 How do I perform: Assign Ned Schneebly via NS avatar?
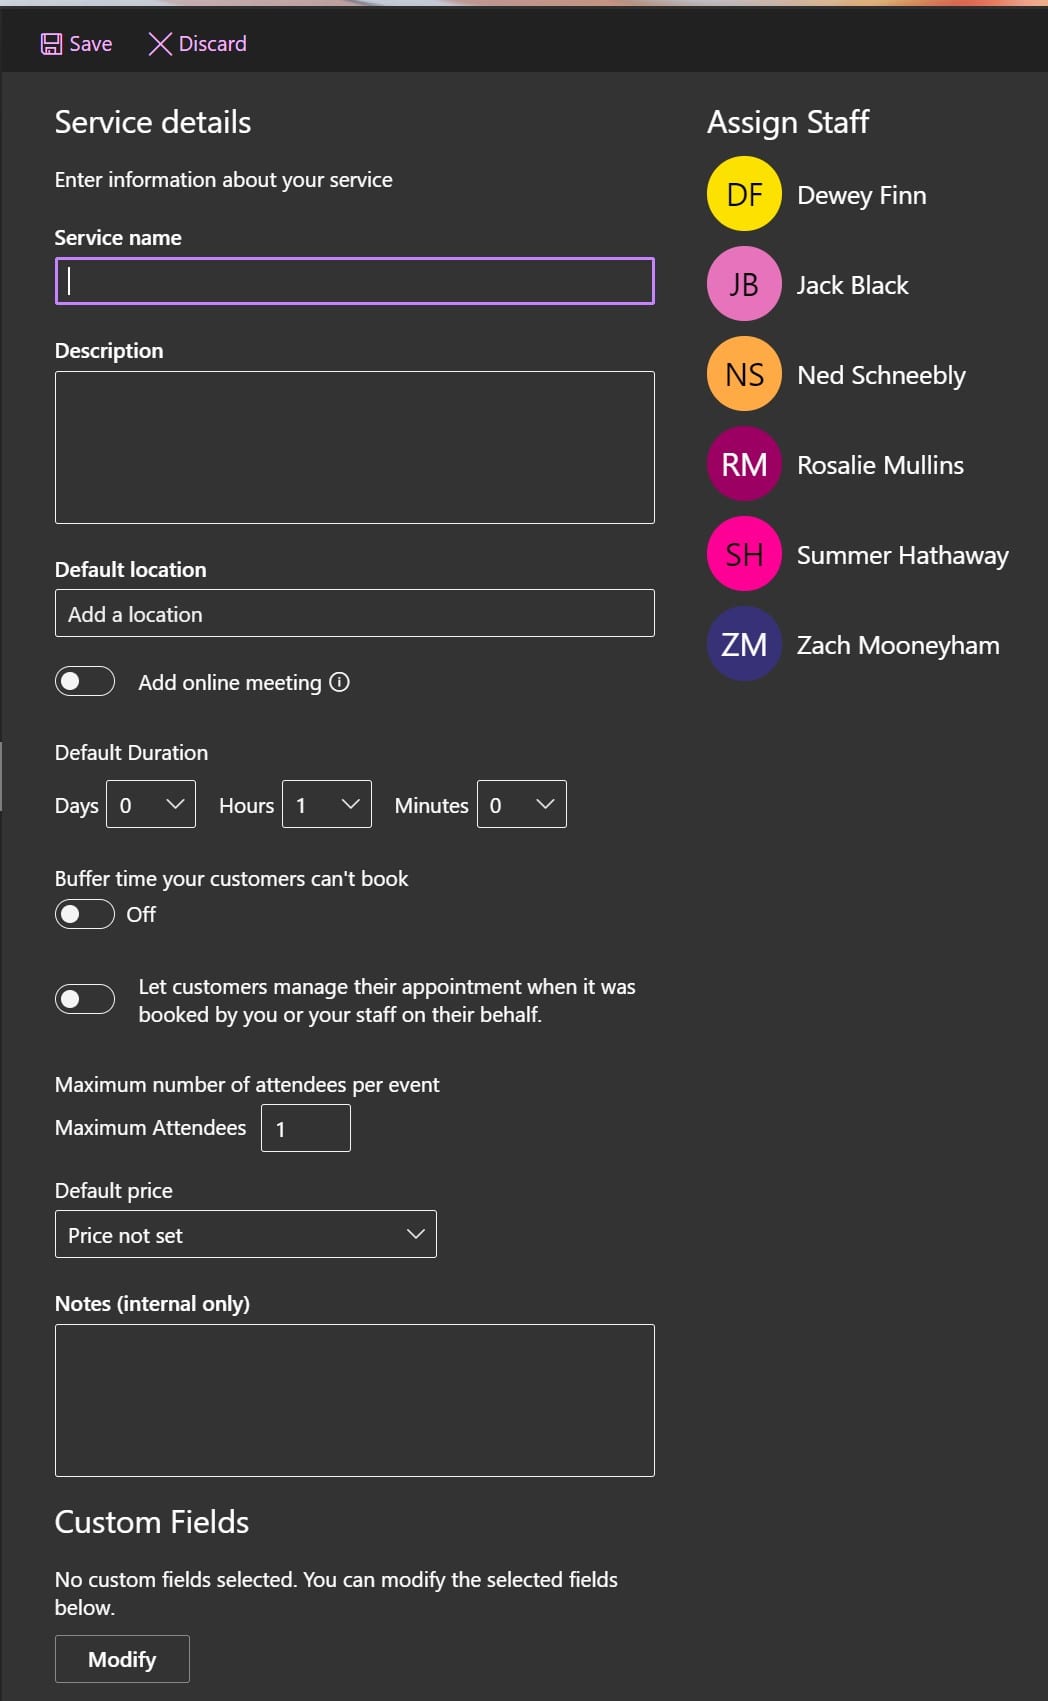744,374
